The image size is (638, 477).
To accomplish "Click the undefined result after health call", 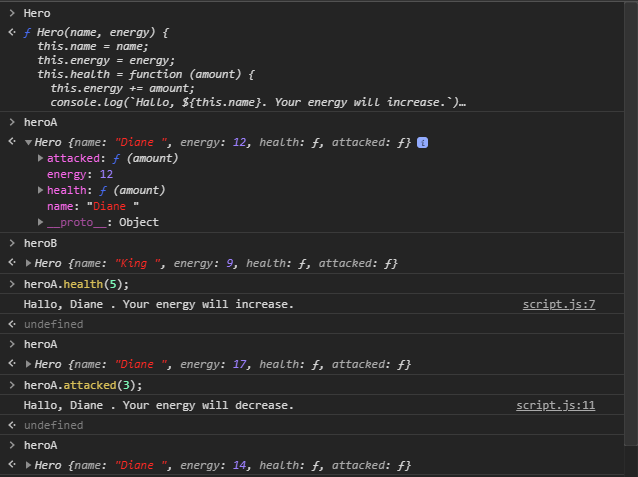I will pos(53,324).
